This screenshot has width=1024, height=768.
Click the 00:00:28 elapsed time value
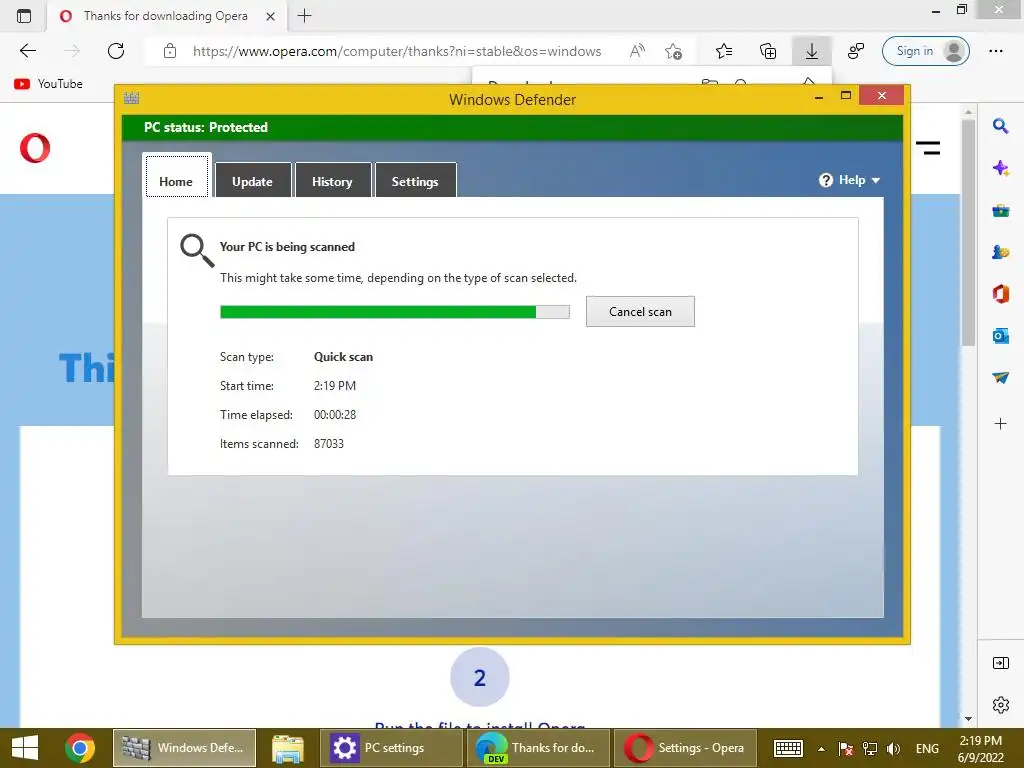(x=335, y=415)
